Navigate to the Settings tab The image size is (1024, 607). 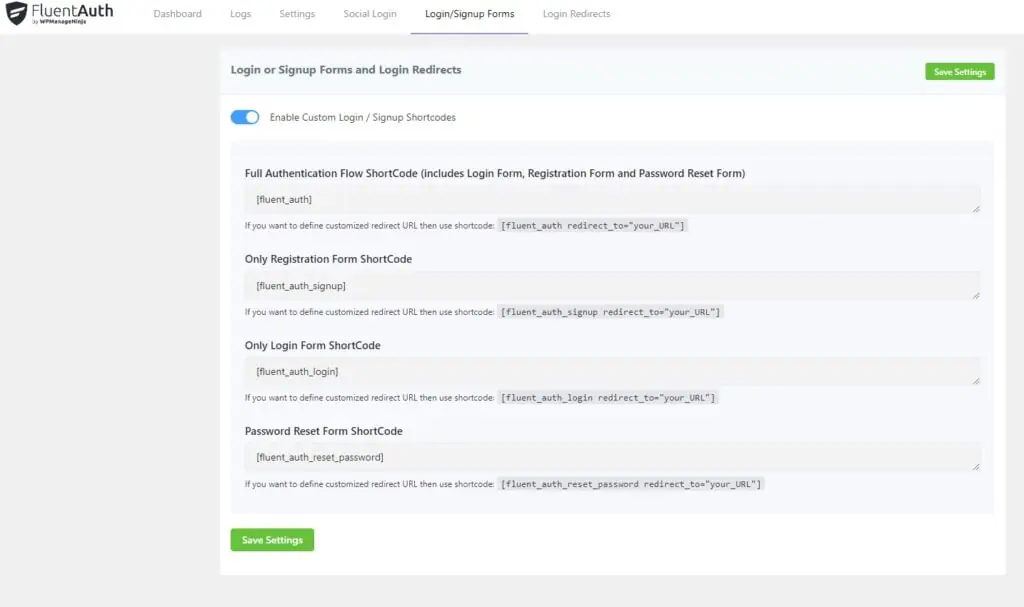pos(297,14)
